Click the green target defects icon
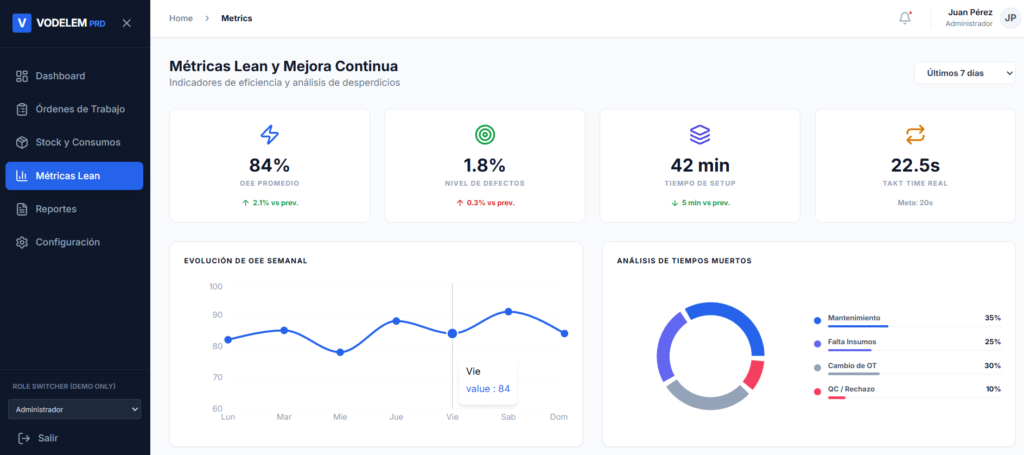This screenshot has height=455, width=1024. [484, 134]
